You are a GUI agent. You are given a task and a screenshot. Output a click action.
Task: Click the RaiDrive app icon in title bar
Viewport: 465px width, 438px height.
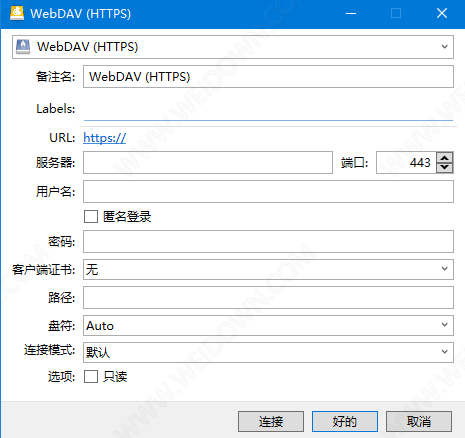[x=17, y=13]
